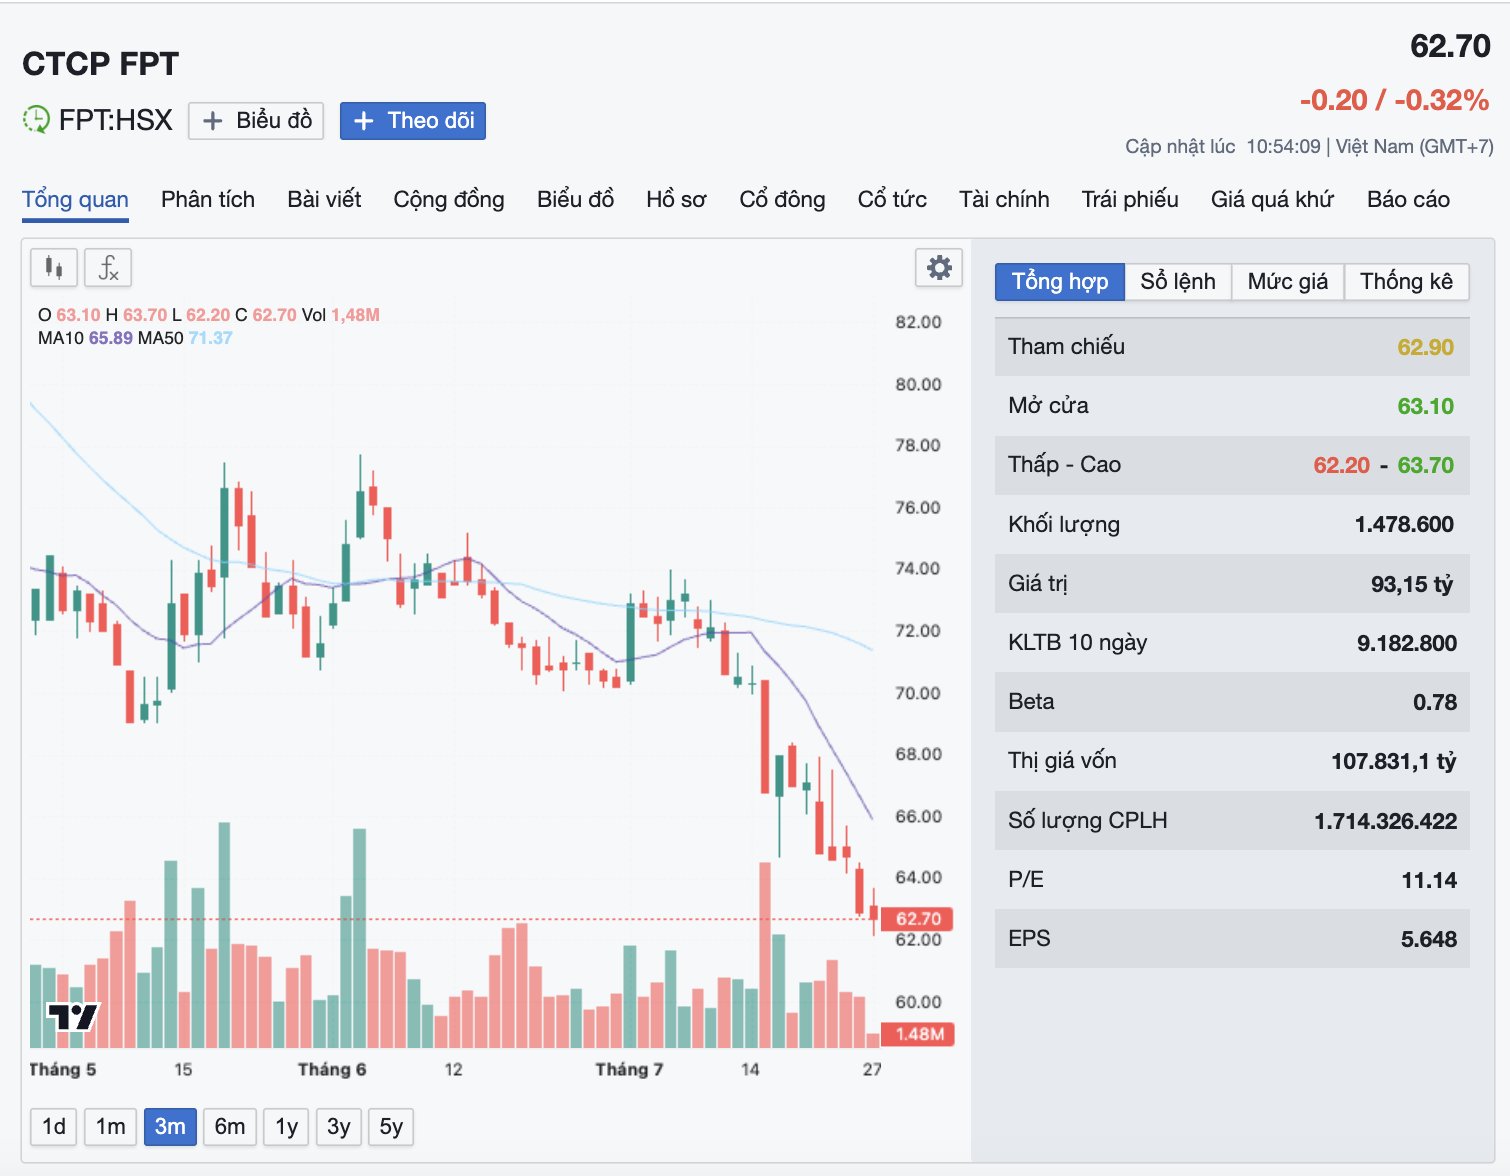Click the 62.70 price label on axis
1510x1176 pixels.
click(917, 919)
